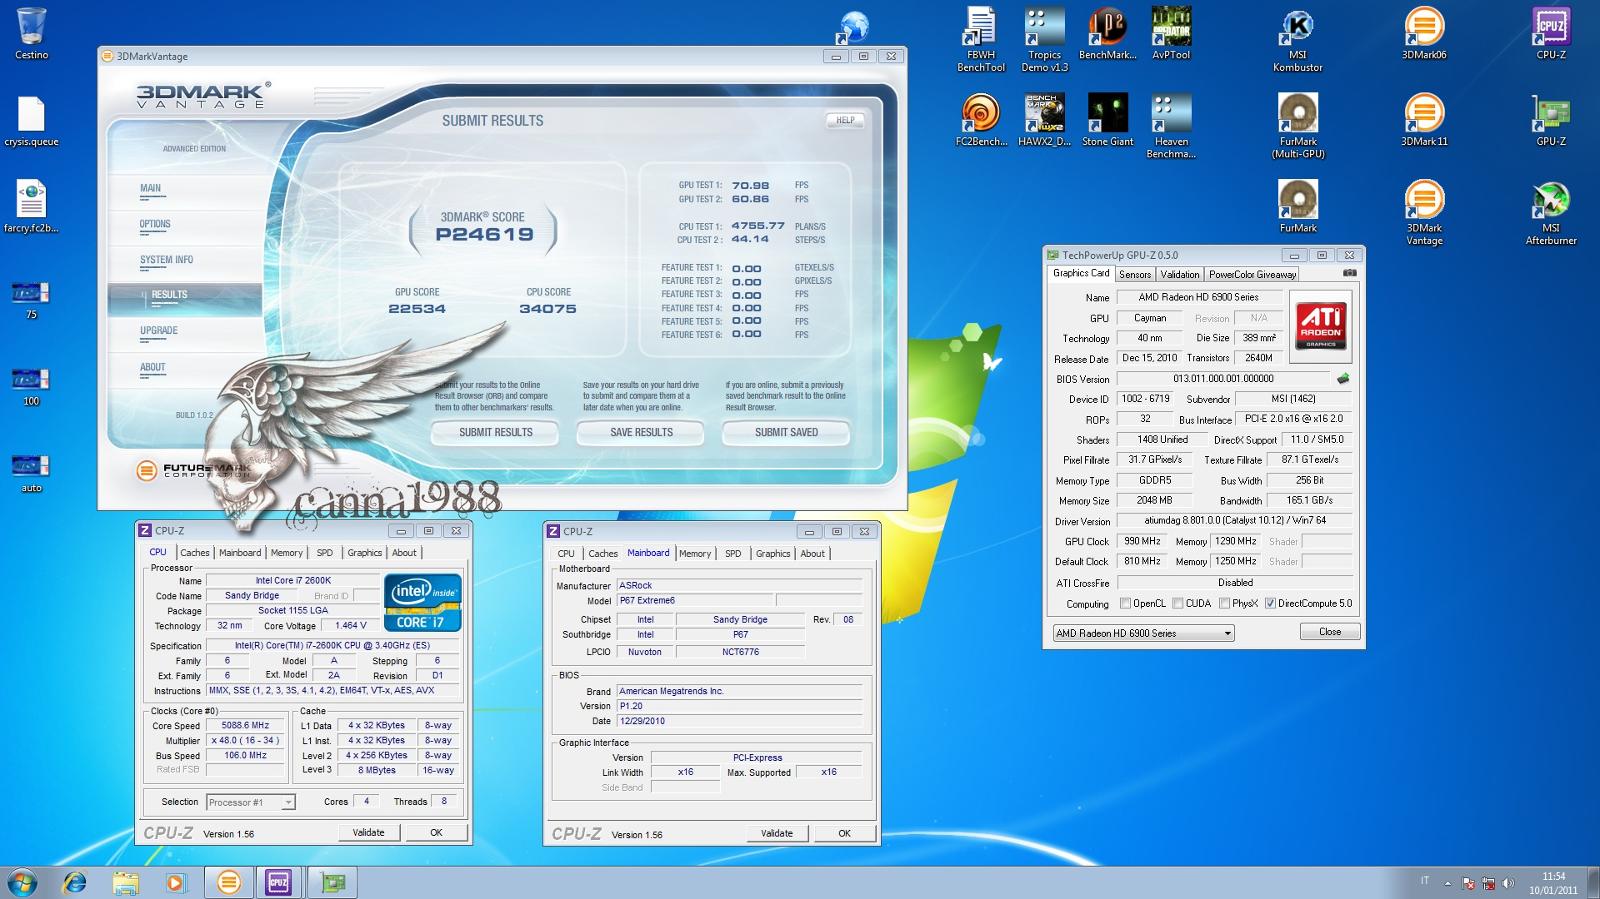
Task: Open Stone Giant desktop icon
Action: point(1107,120)
